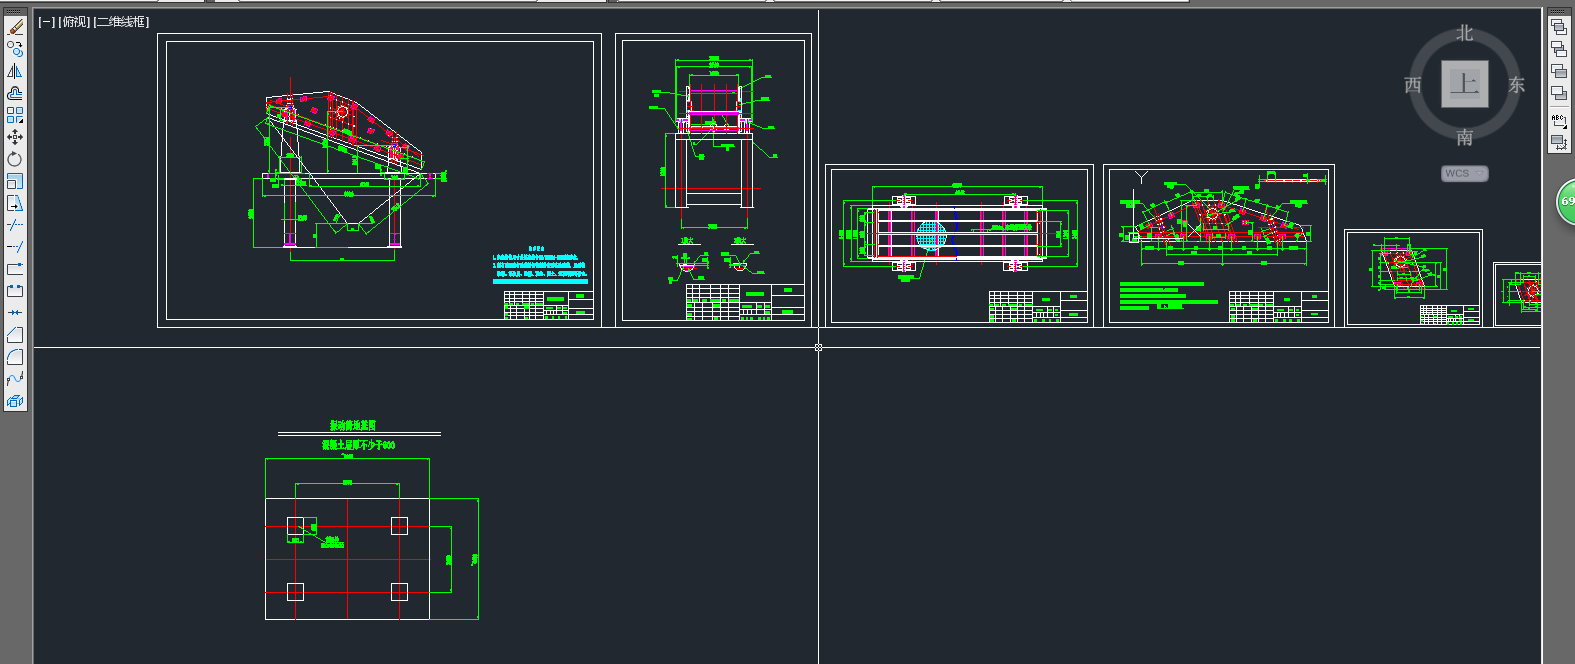Click 西 on the ViewCube compass
1575x664 pixels.
[1413, 85]
